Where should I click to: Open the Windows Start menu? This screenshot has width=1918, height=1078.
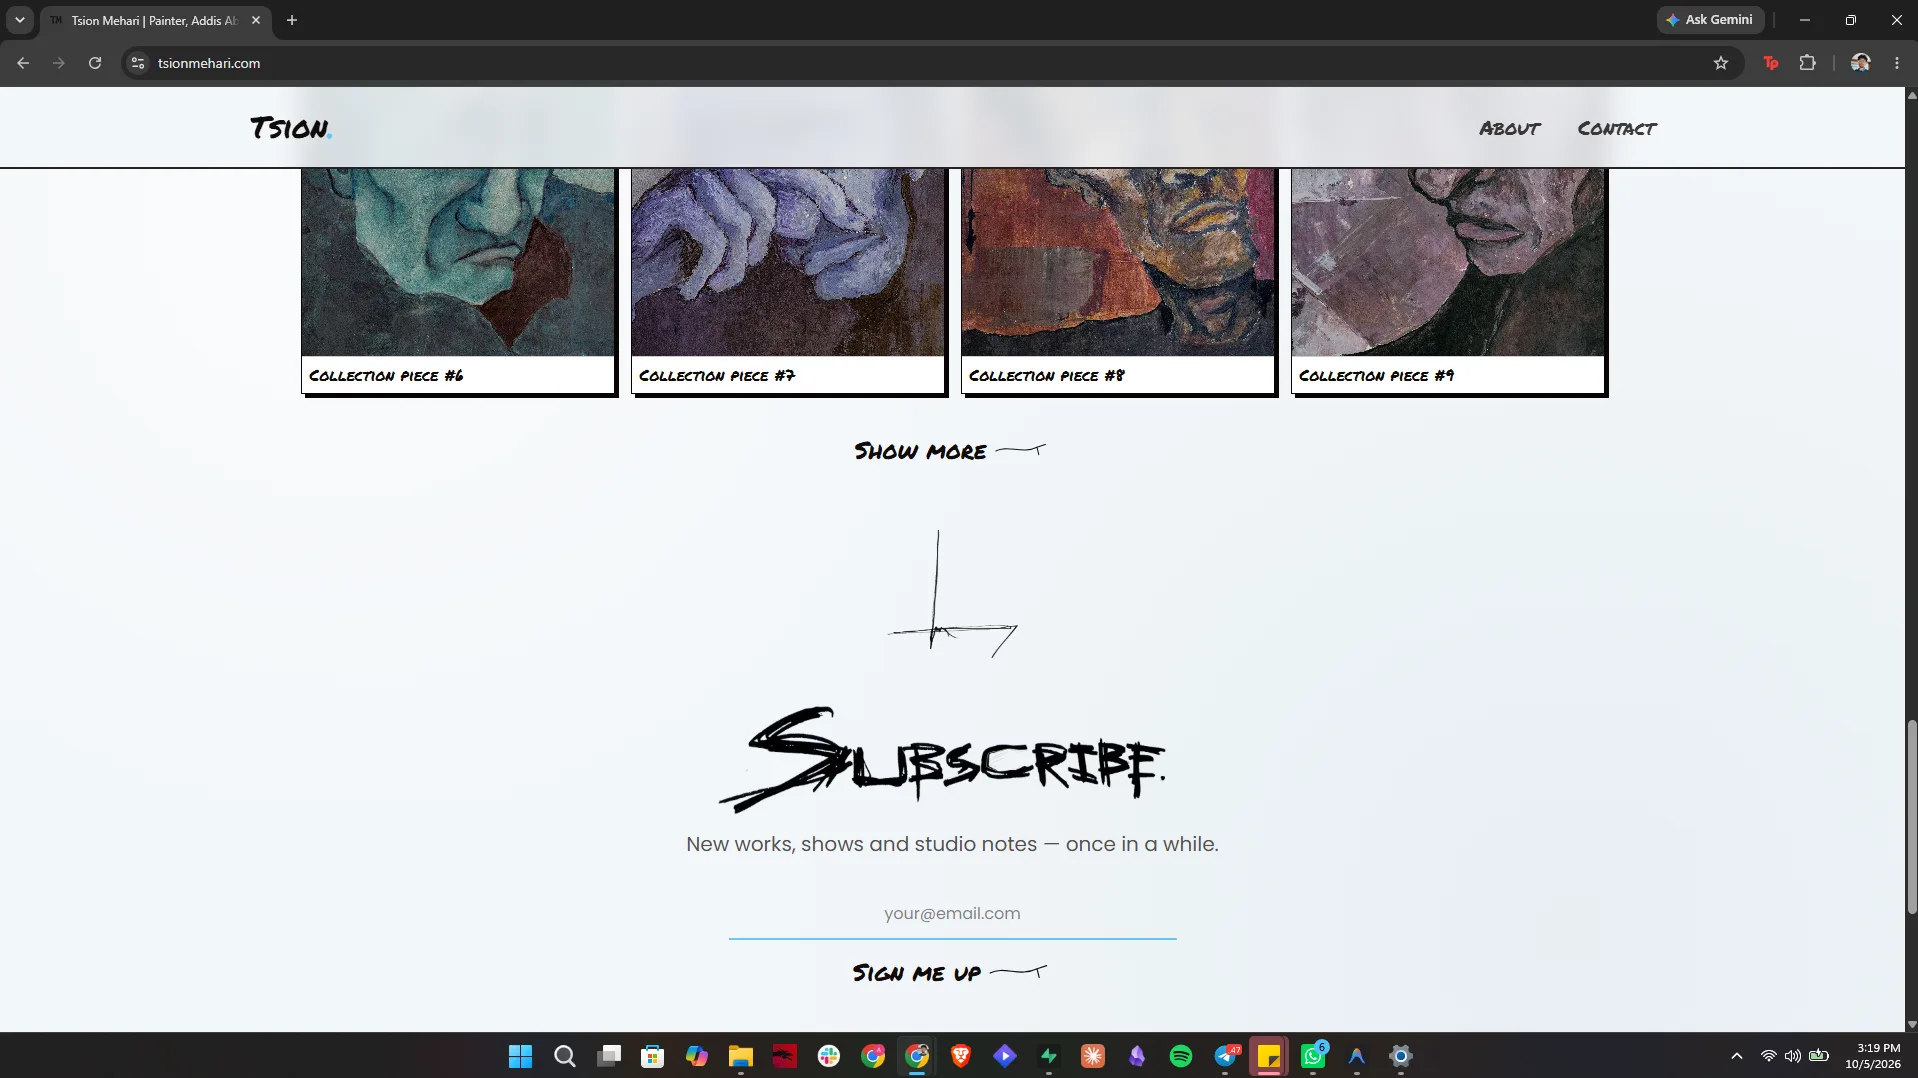(520, 1056)
